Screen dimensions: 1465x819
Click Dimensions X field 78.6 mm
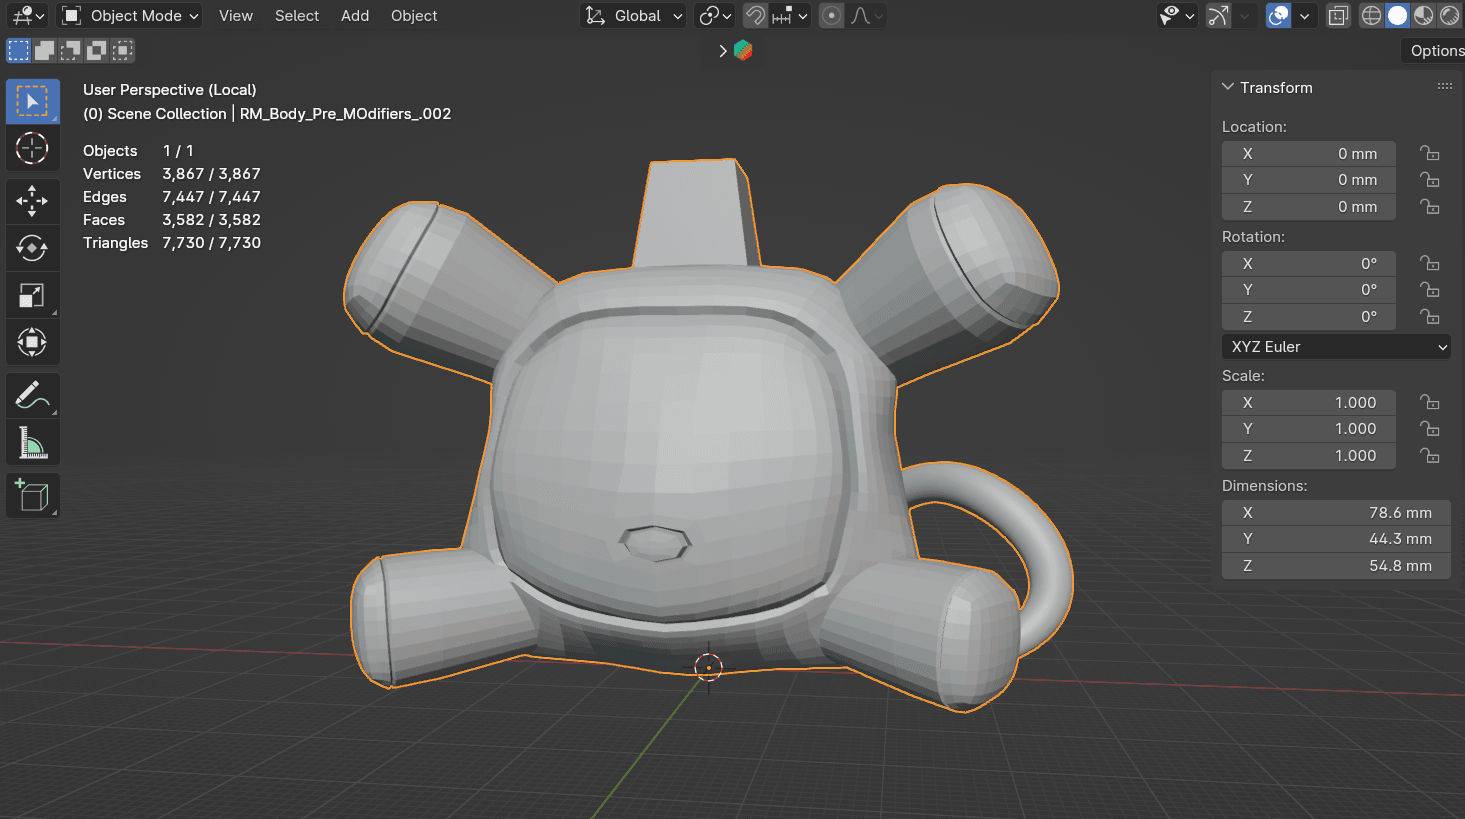point(1336,513)
